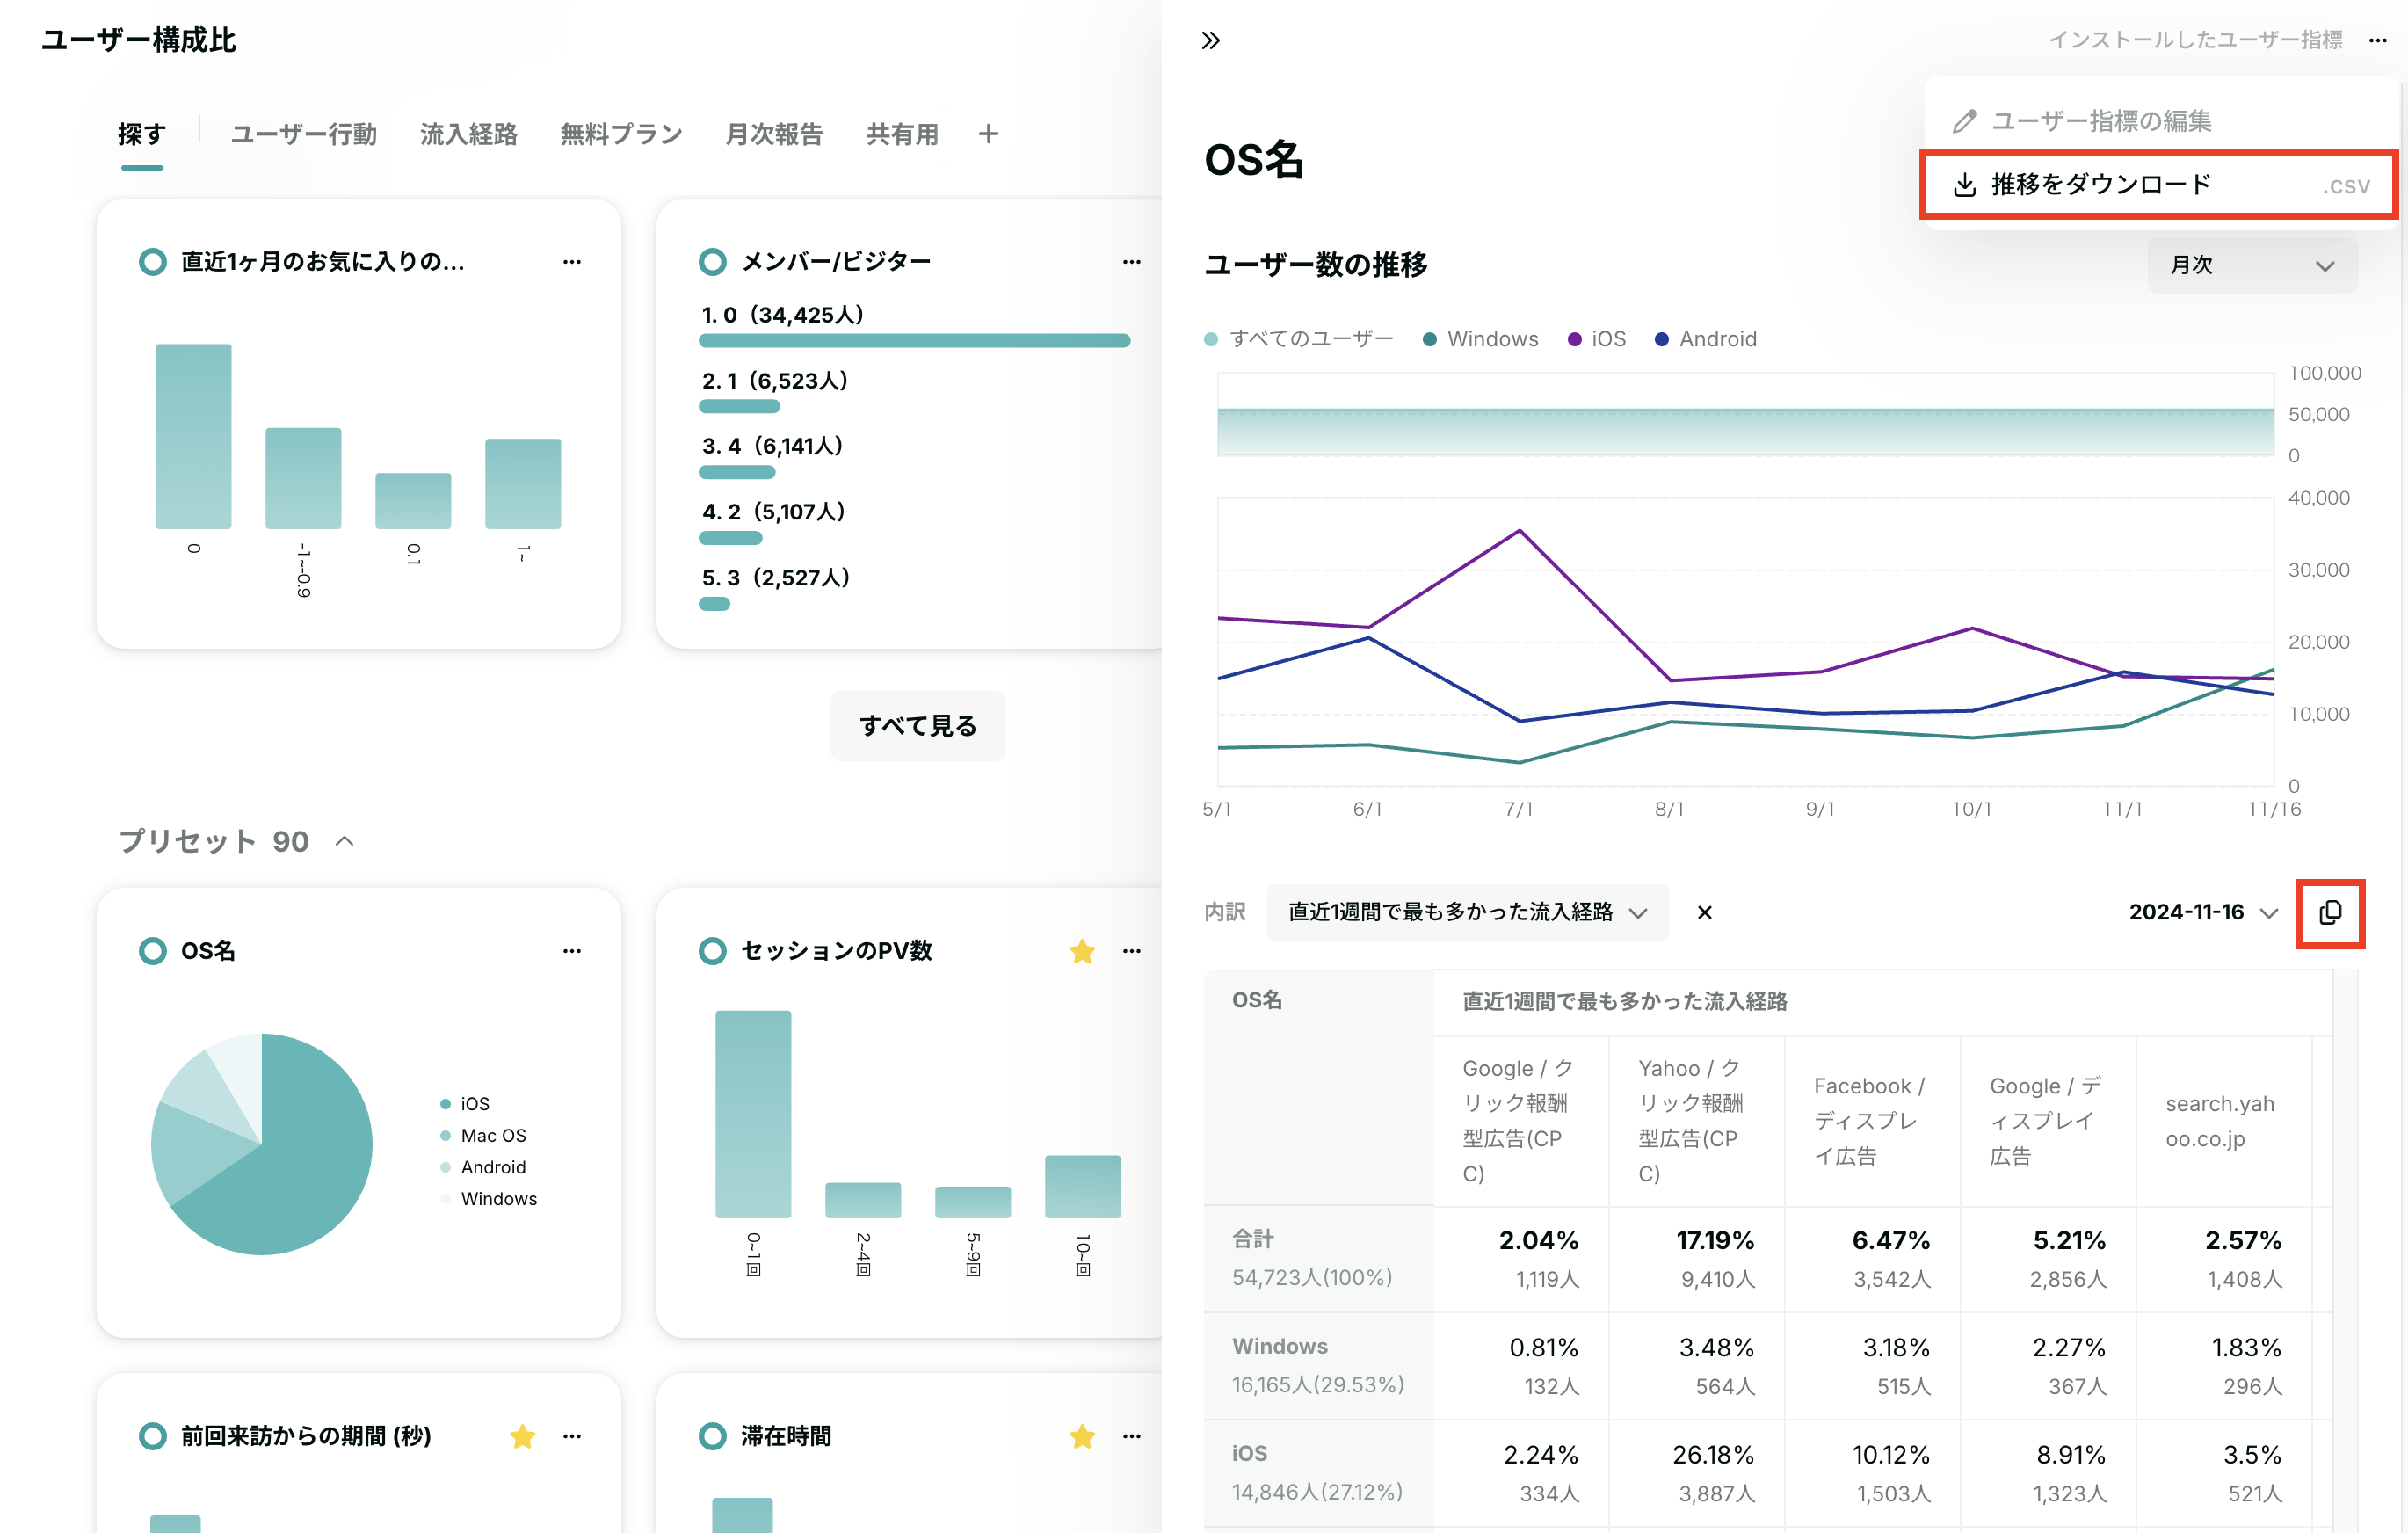This screenshot has height=1533, width=2408.
Task: Open the 直近1週間で最も多かった流入経路 breakdown dropdown
Action: 1467,912
